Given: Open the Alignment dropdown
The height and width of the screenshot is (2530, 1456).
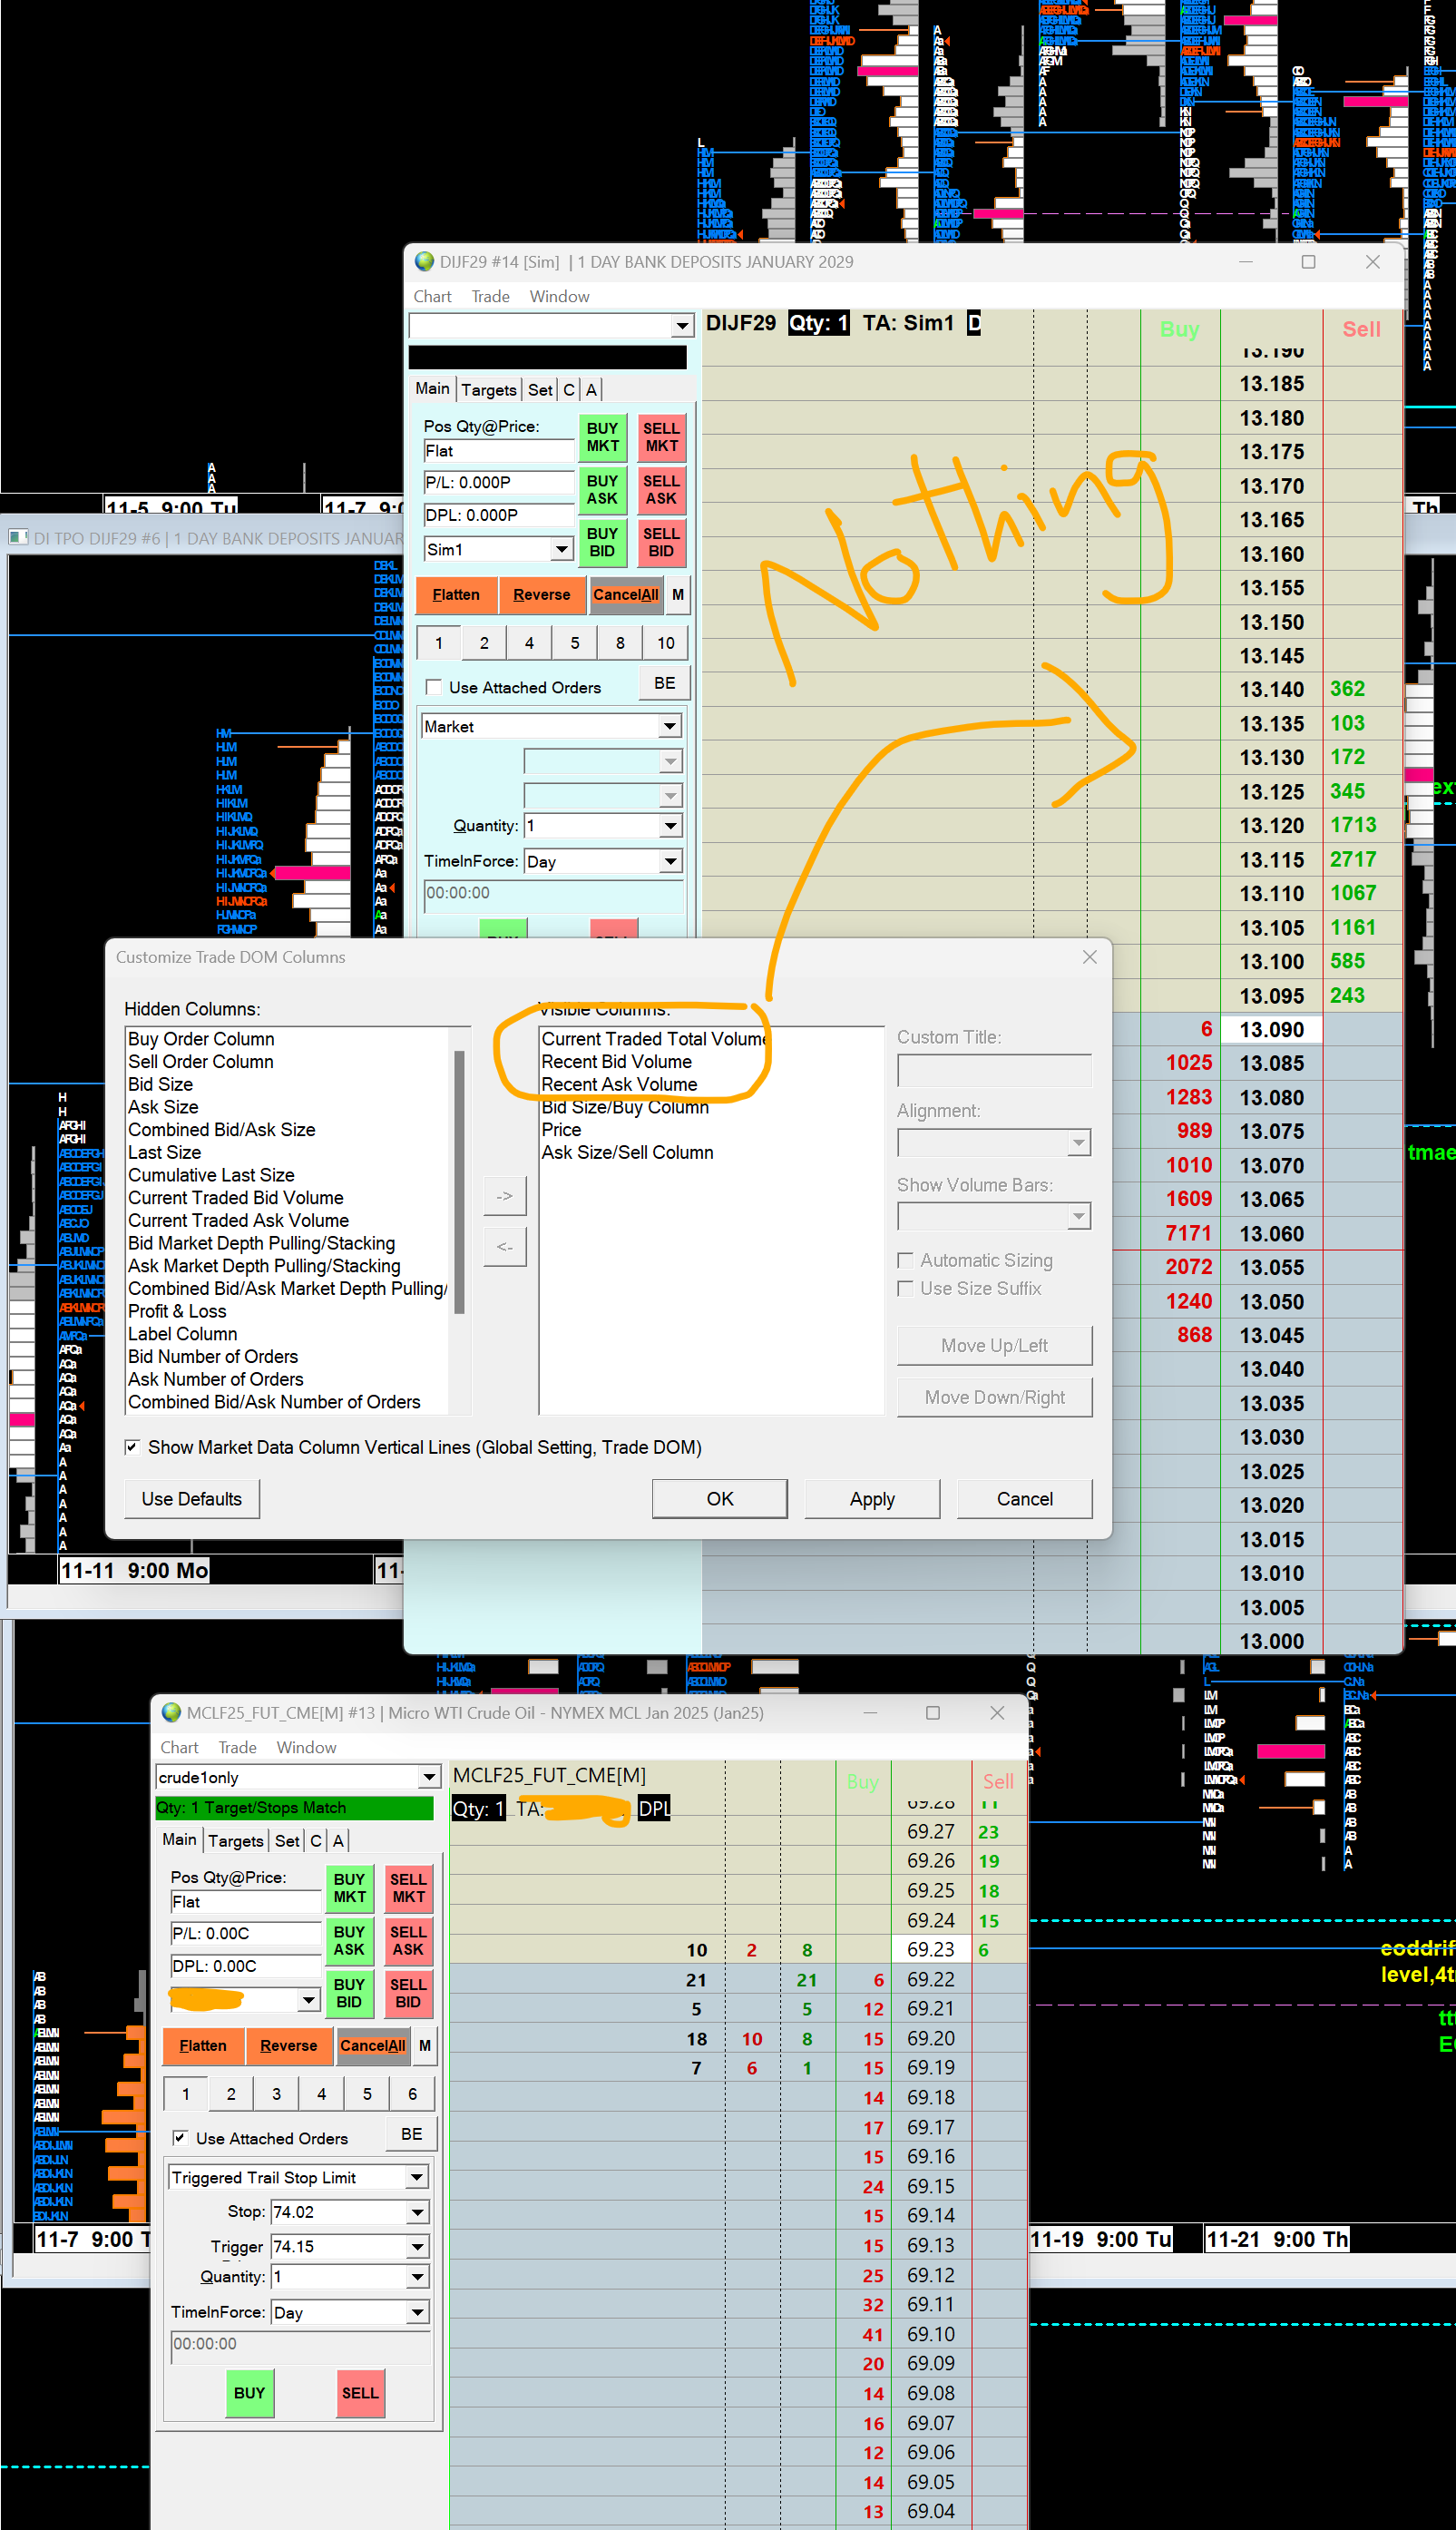Looking at the screenshot, I should (1078, 1143).
